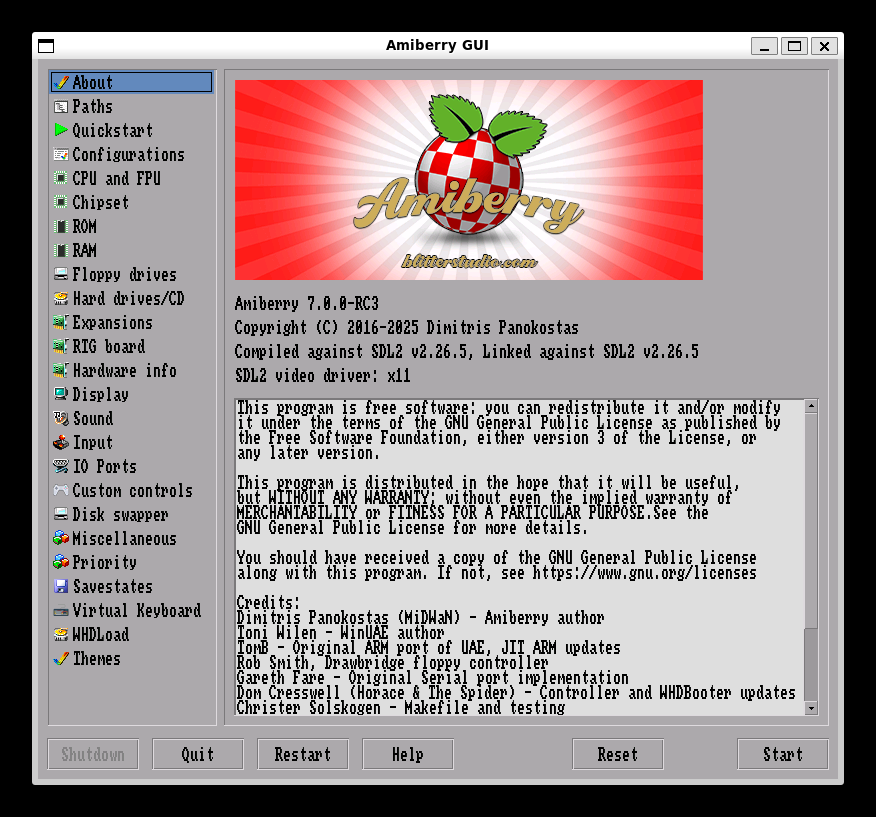
Task: Click the Floppy drives disk icon
Action: click(x=61, y=274)
